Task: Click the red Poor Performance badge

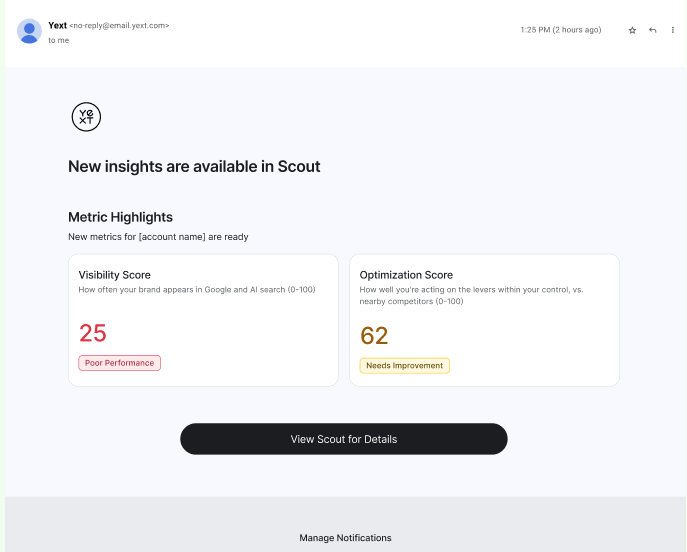Action: [119, 363]
